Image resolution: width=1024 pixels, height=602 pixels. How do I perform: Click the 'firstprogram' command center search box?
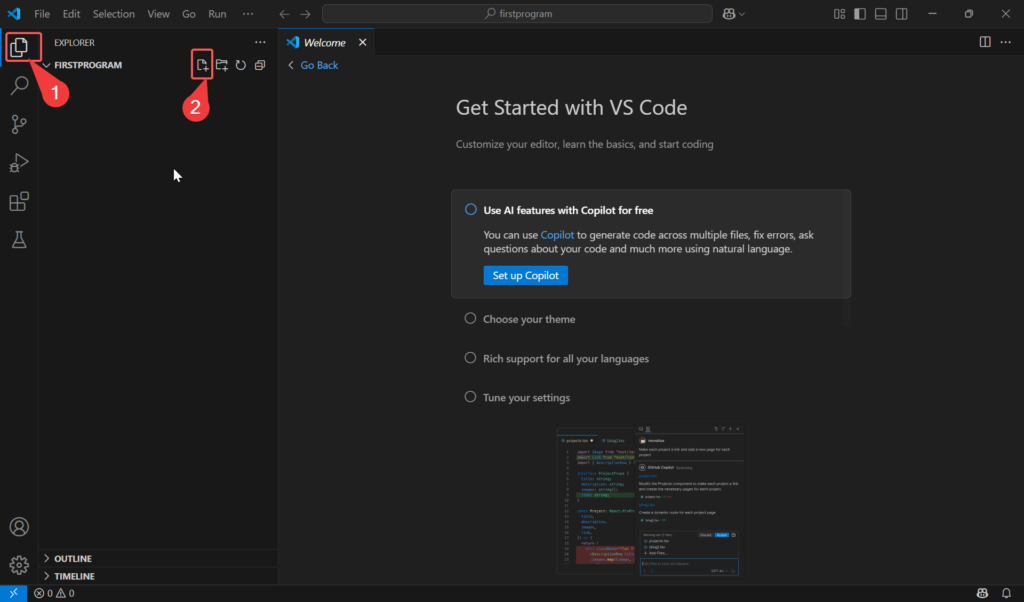(x=517, y=14)
